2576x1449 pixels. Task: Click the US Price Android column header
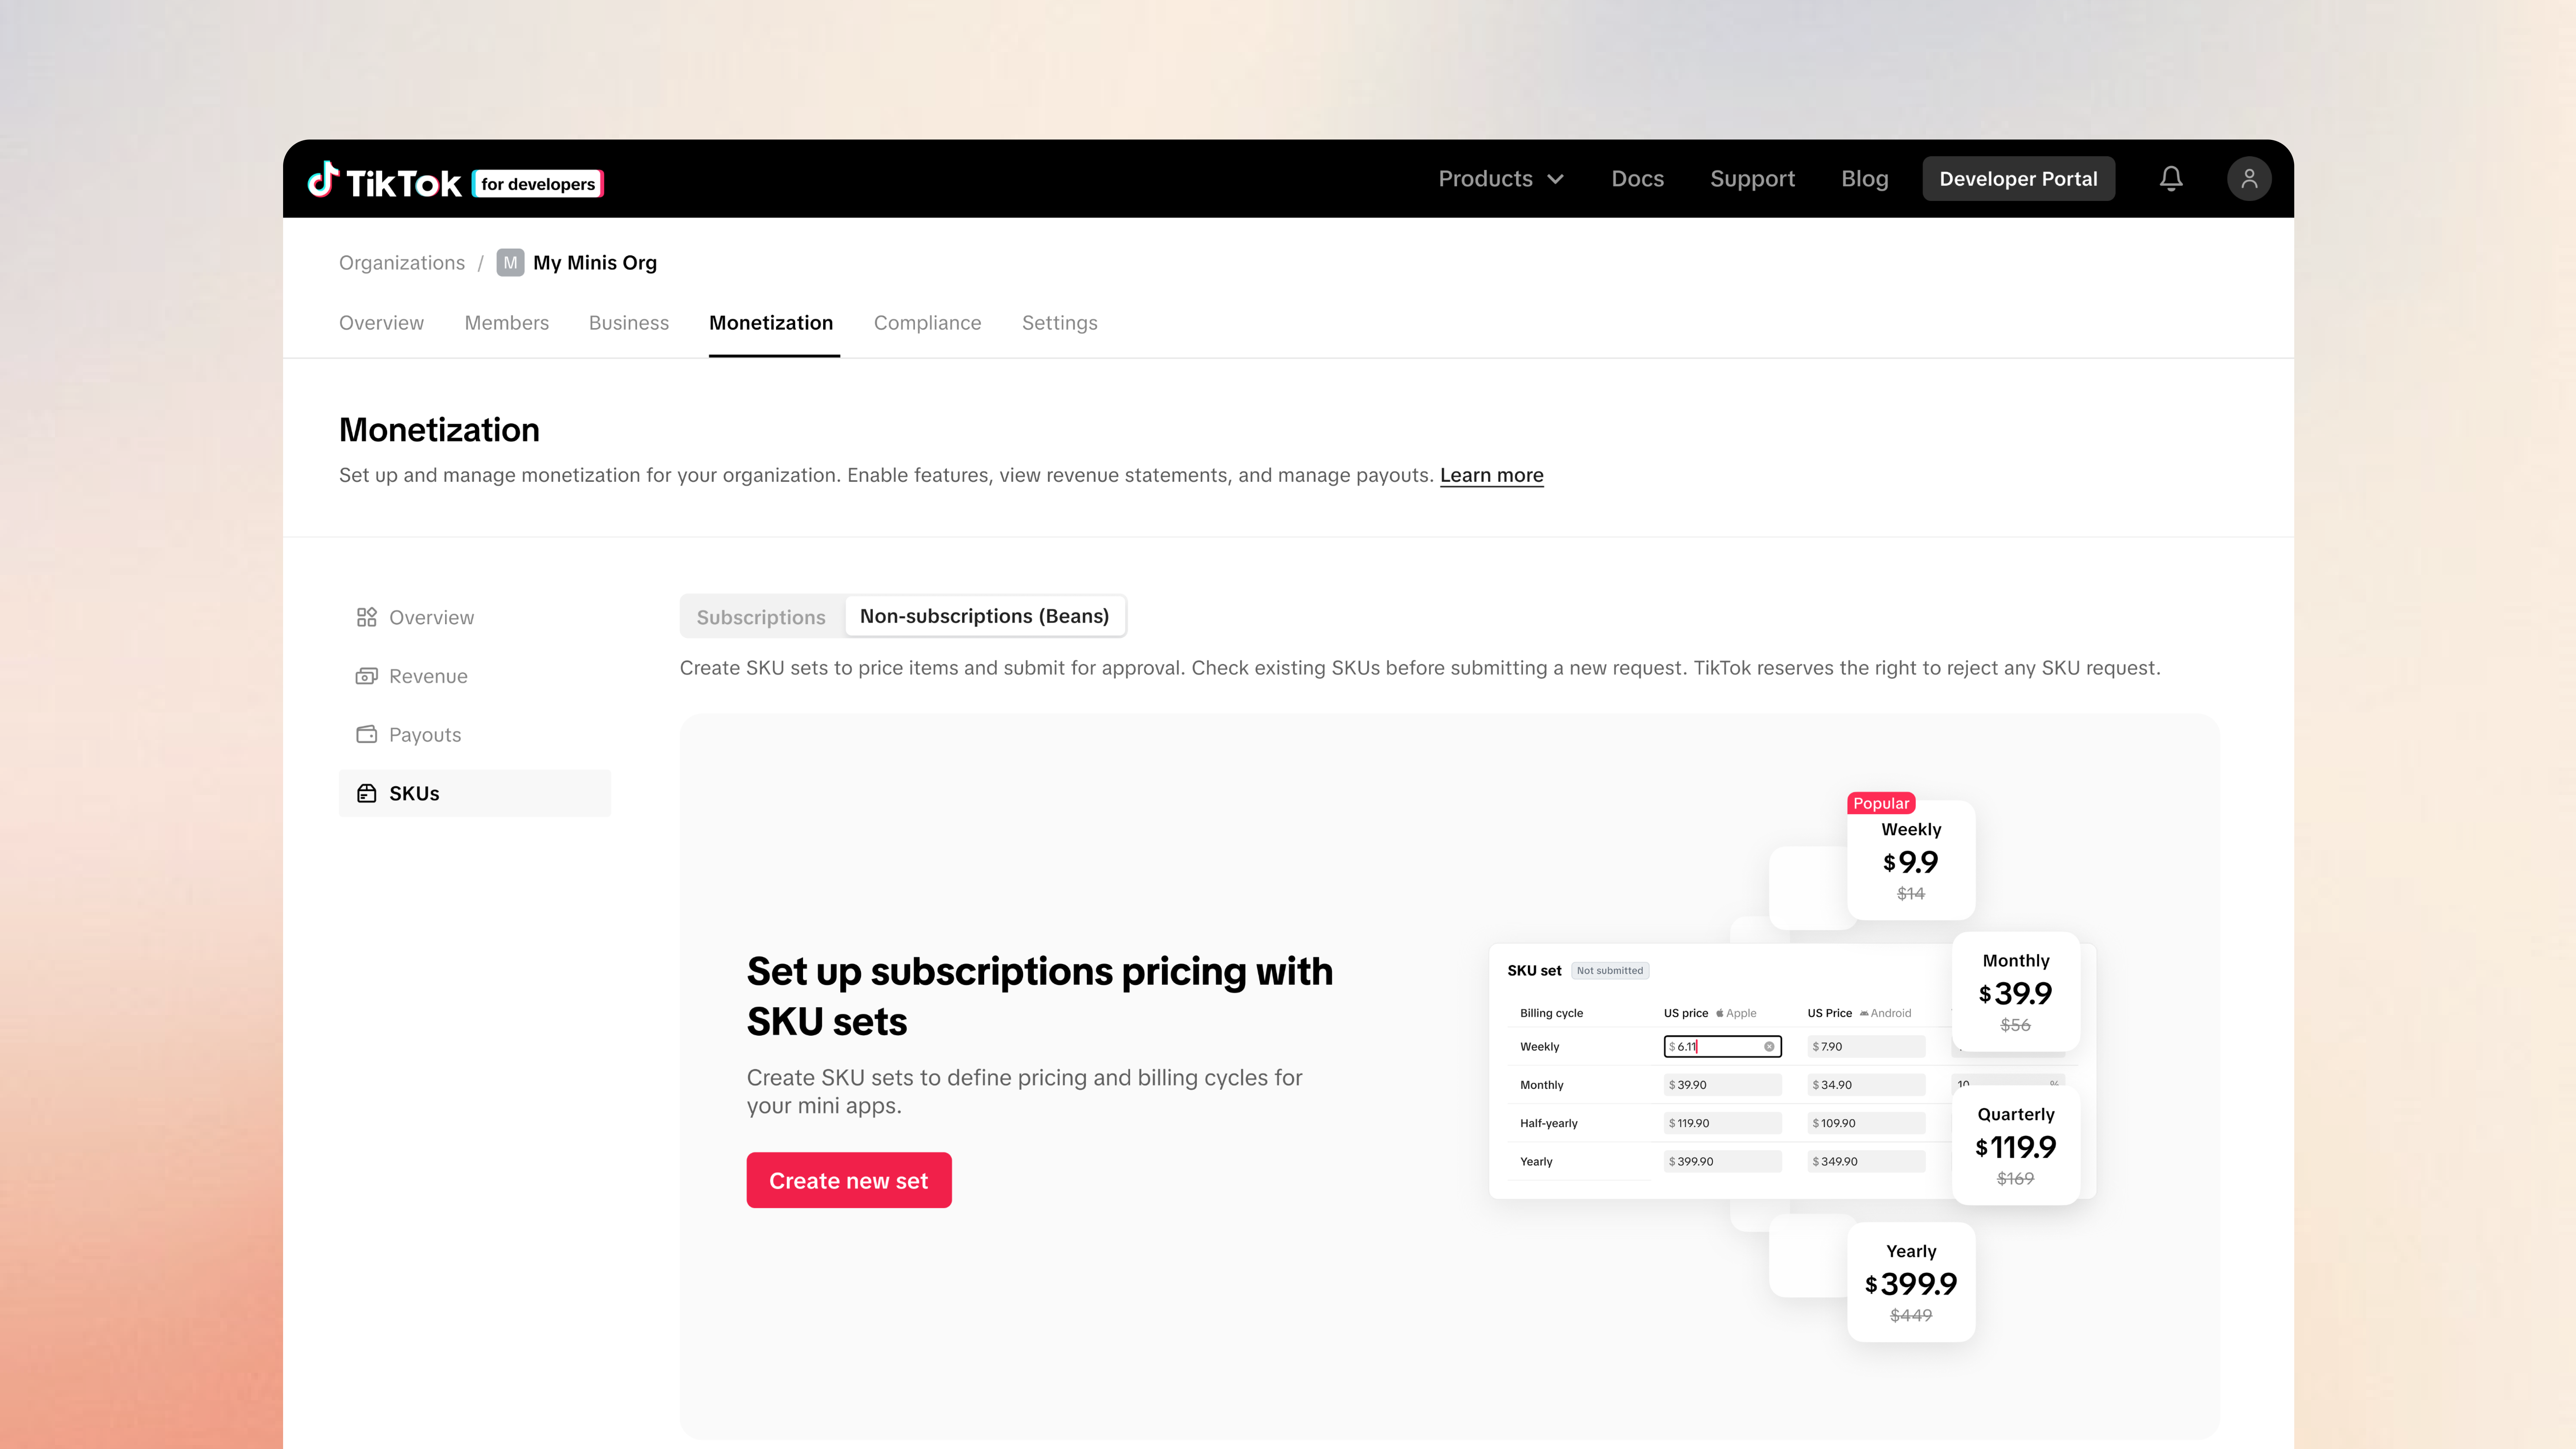pos(1859,1013)
